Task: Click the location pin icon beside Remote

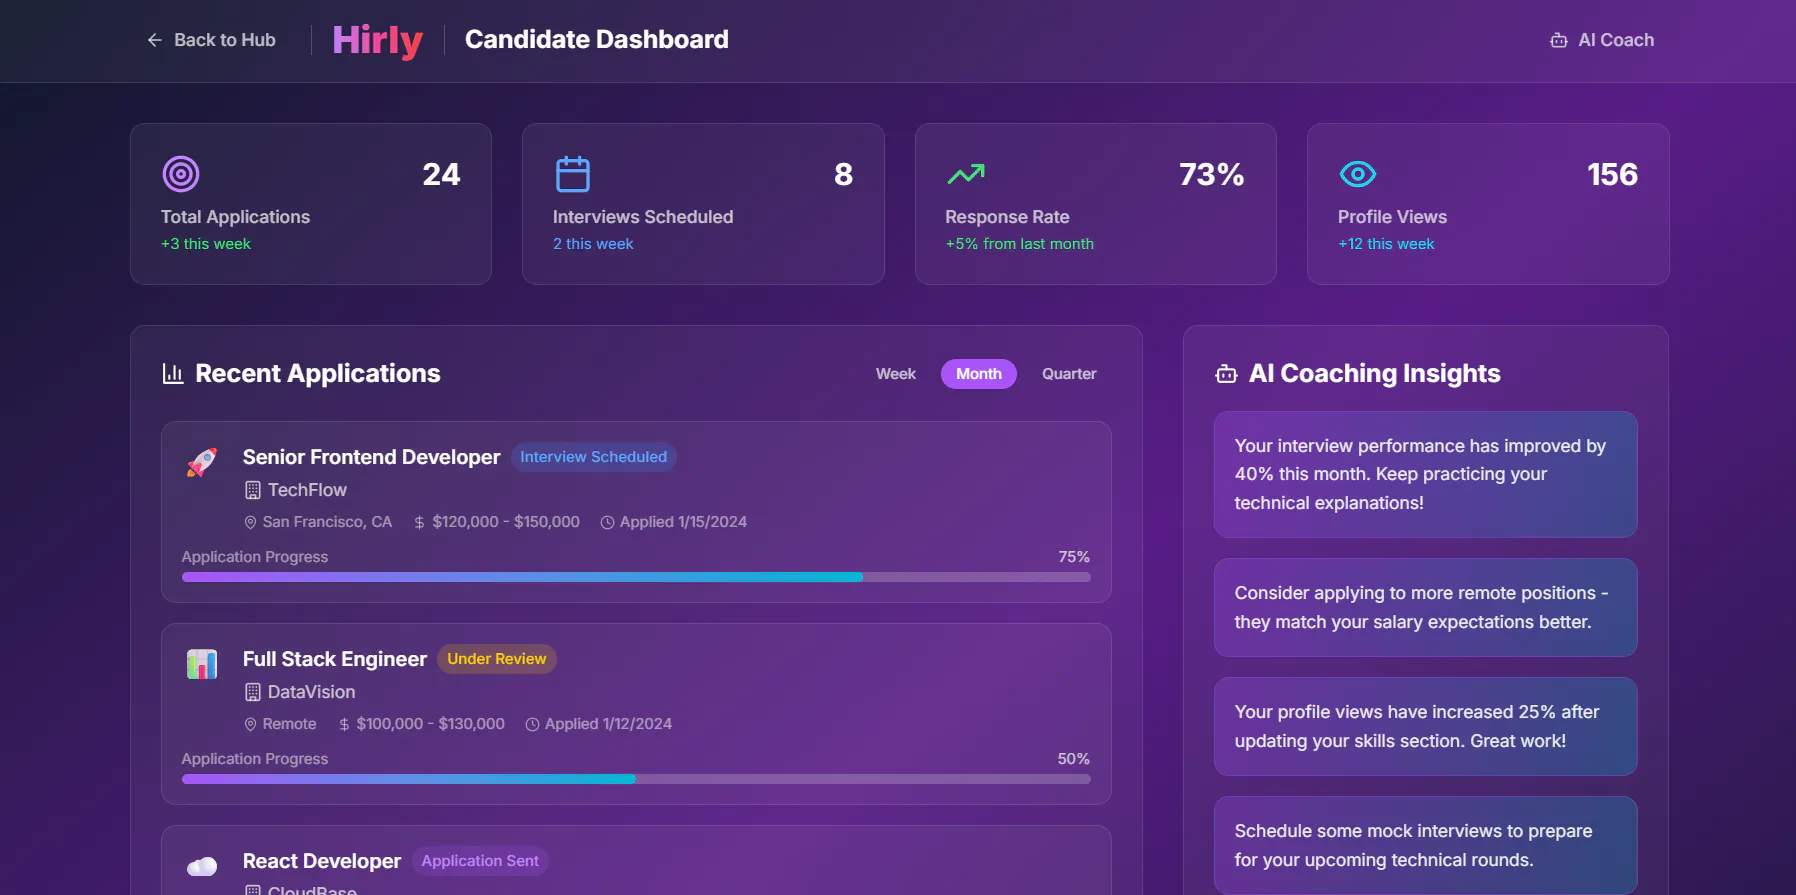Action: (x=251, y=724)
